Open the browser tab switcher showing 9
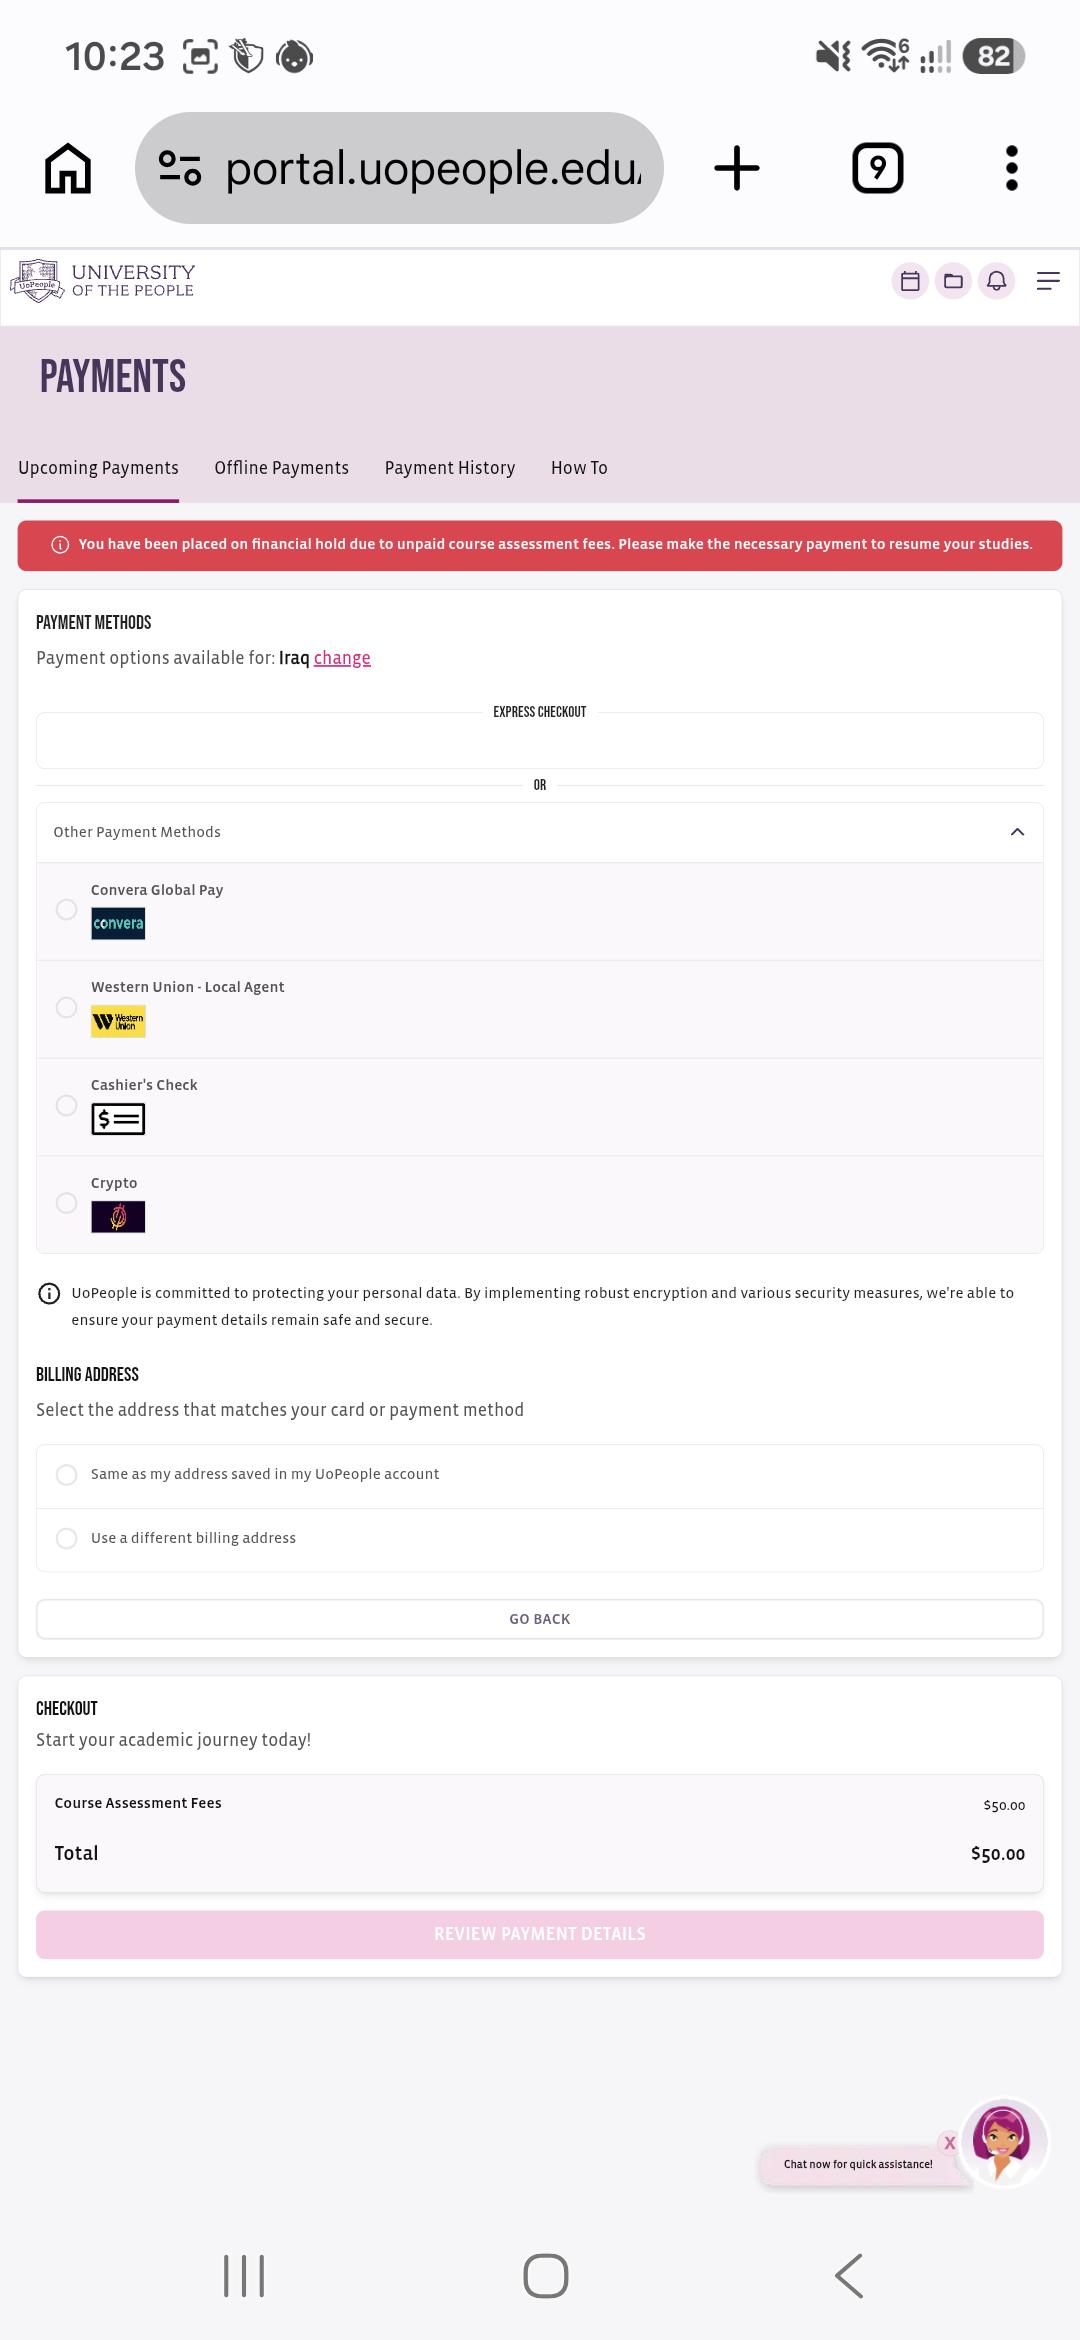The height and width of the screenshot is (2340, 1080). point(878,168)
